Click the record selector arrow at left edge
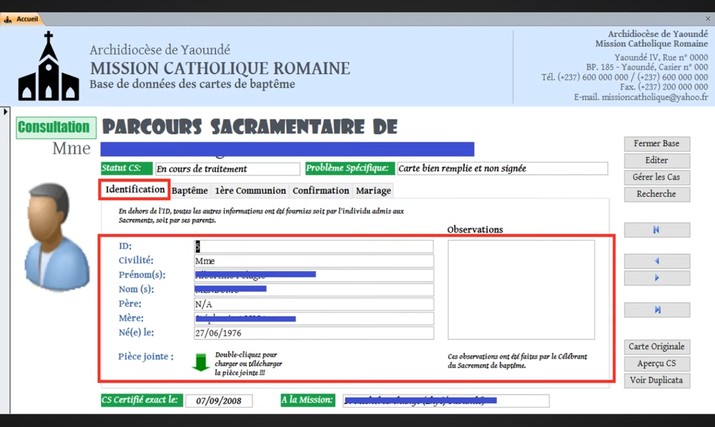Screen dimensions: 715x427 [x=5, y=111]
